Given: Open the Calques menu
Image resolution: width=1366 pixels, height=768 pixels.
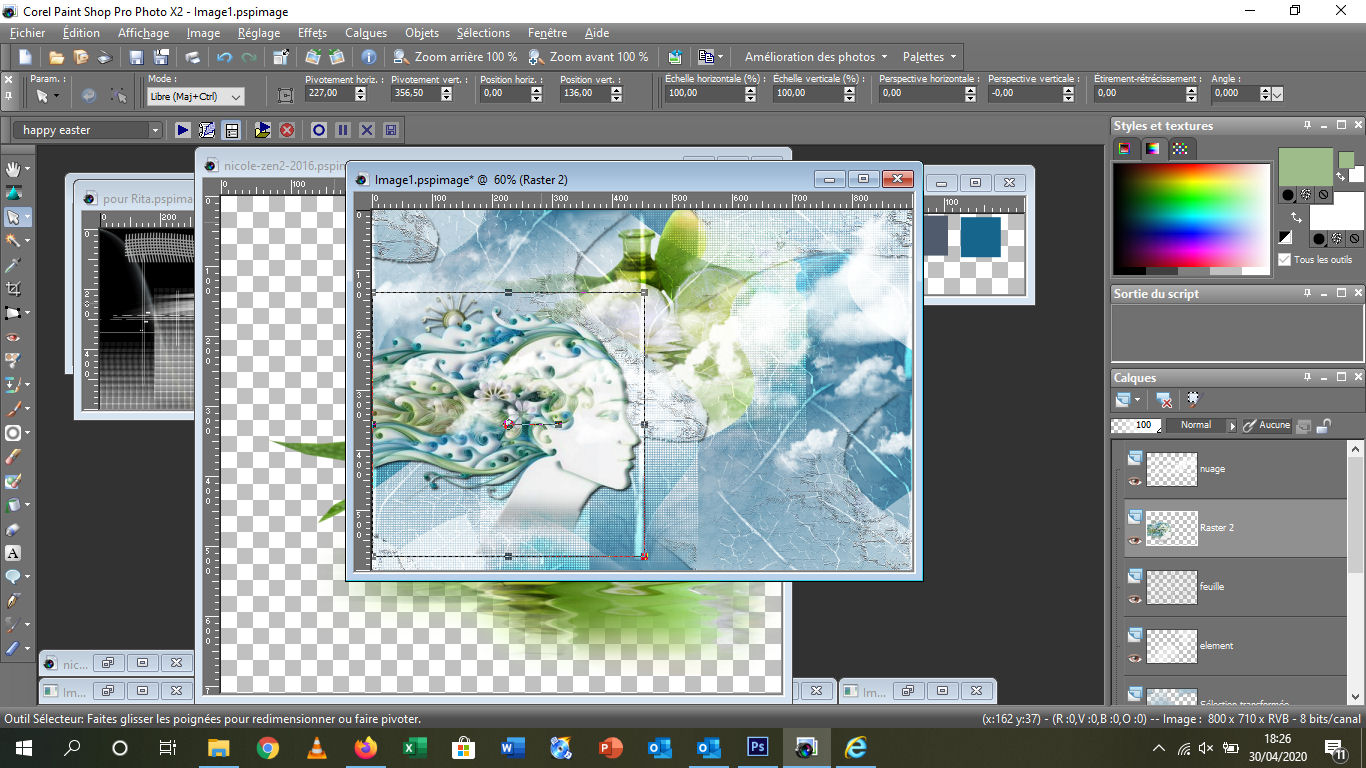Looking at the screenshot, I should [x=366, y=33].
